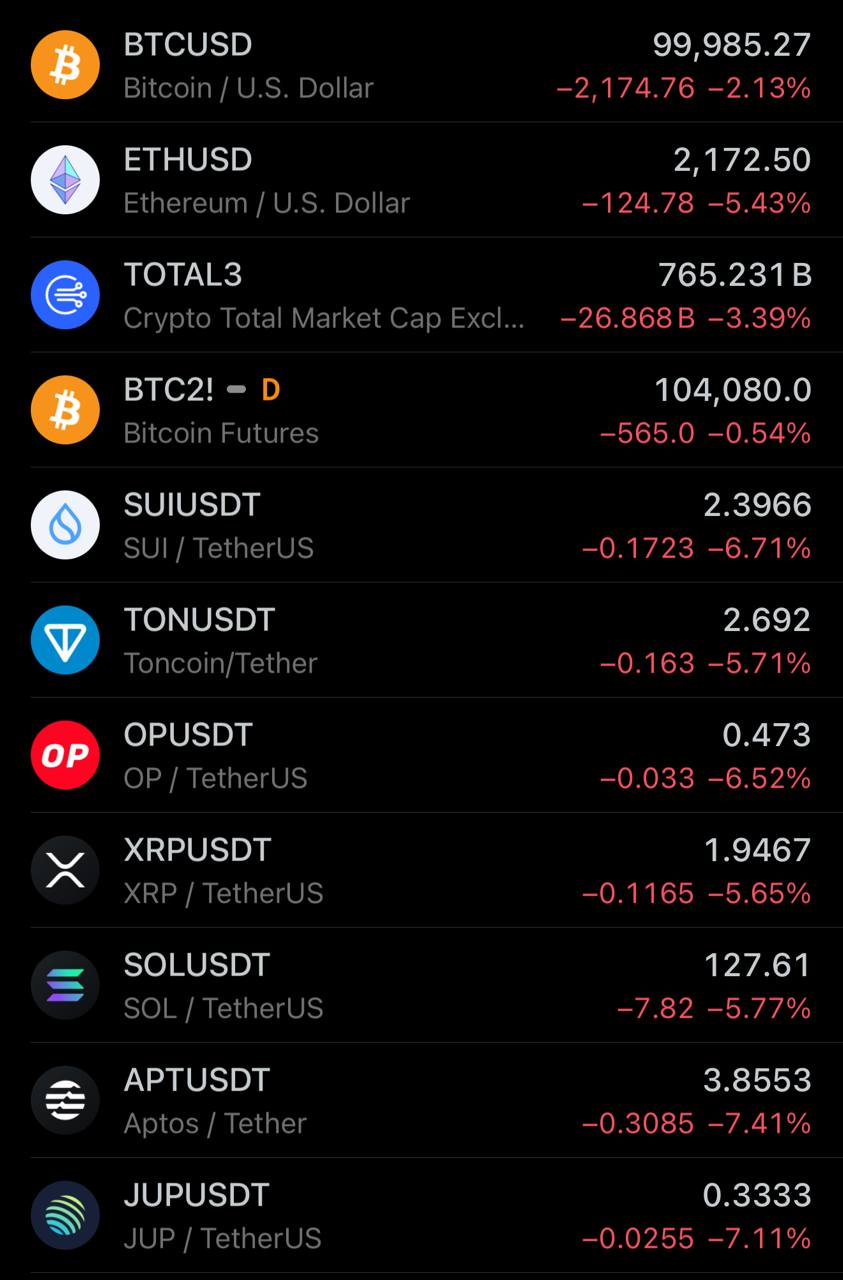Viewport: 843px width, 1280px height.
Task: Tap the red OP logo icon
Action: click(65, 755)
